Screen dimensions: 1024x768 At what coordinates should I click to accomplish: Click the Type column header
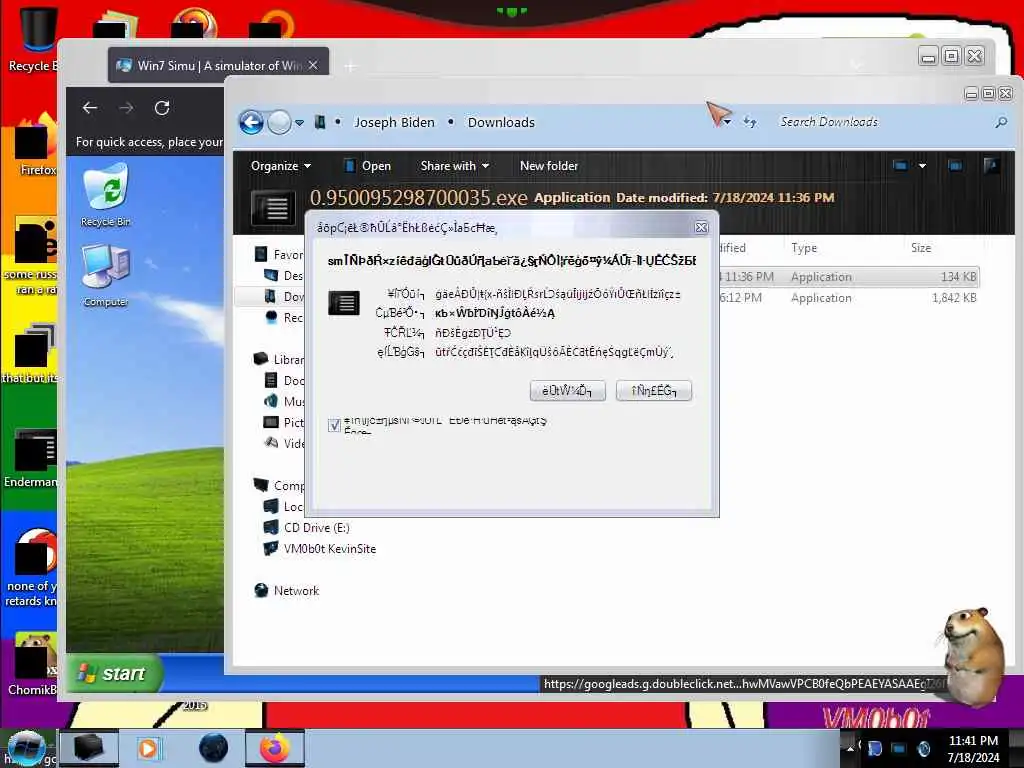(x=804, y=248)
